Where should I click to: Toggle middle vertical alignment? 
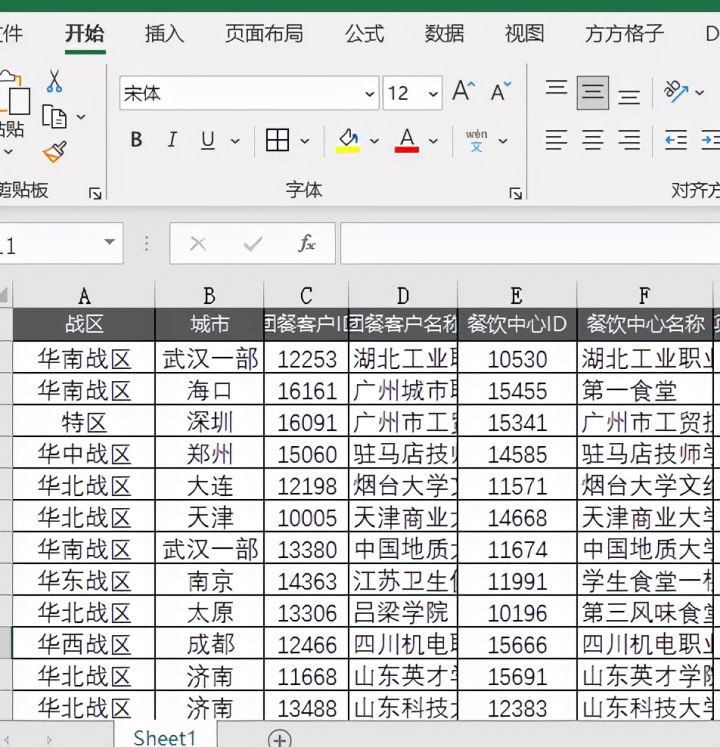click(592, 92)
